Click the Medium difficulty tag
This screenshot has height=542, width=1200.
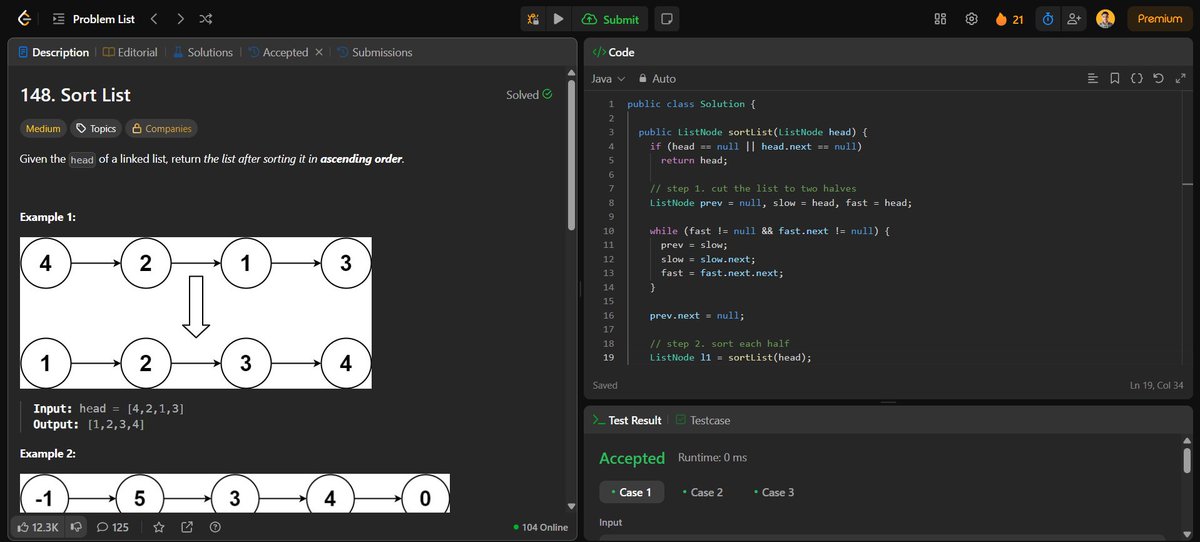coord(43,128)
